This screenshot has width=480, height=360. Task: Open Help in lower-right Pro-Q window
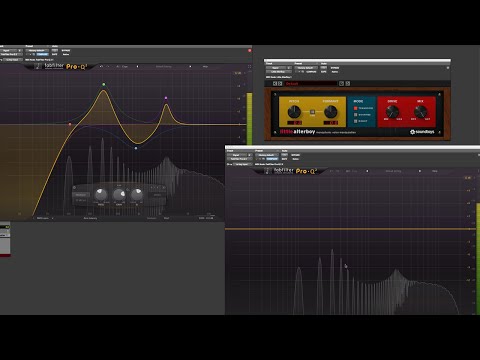pos(435,171)
